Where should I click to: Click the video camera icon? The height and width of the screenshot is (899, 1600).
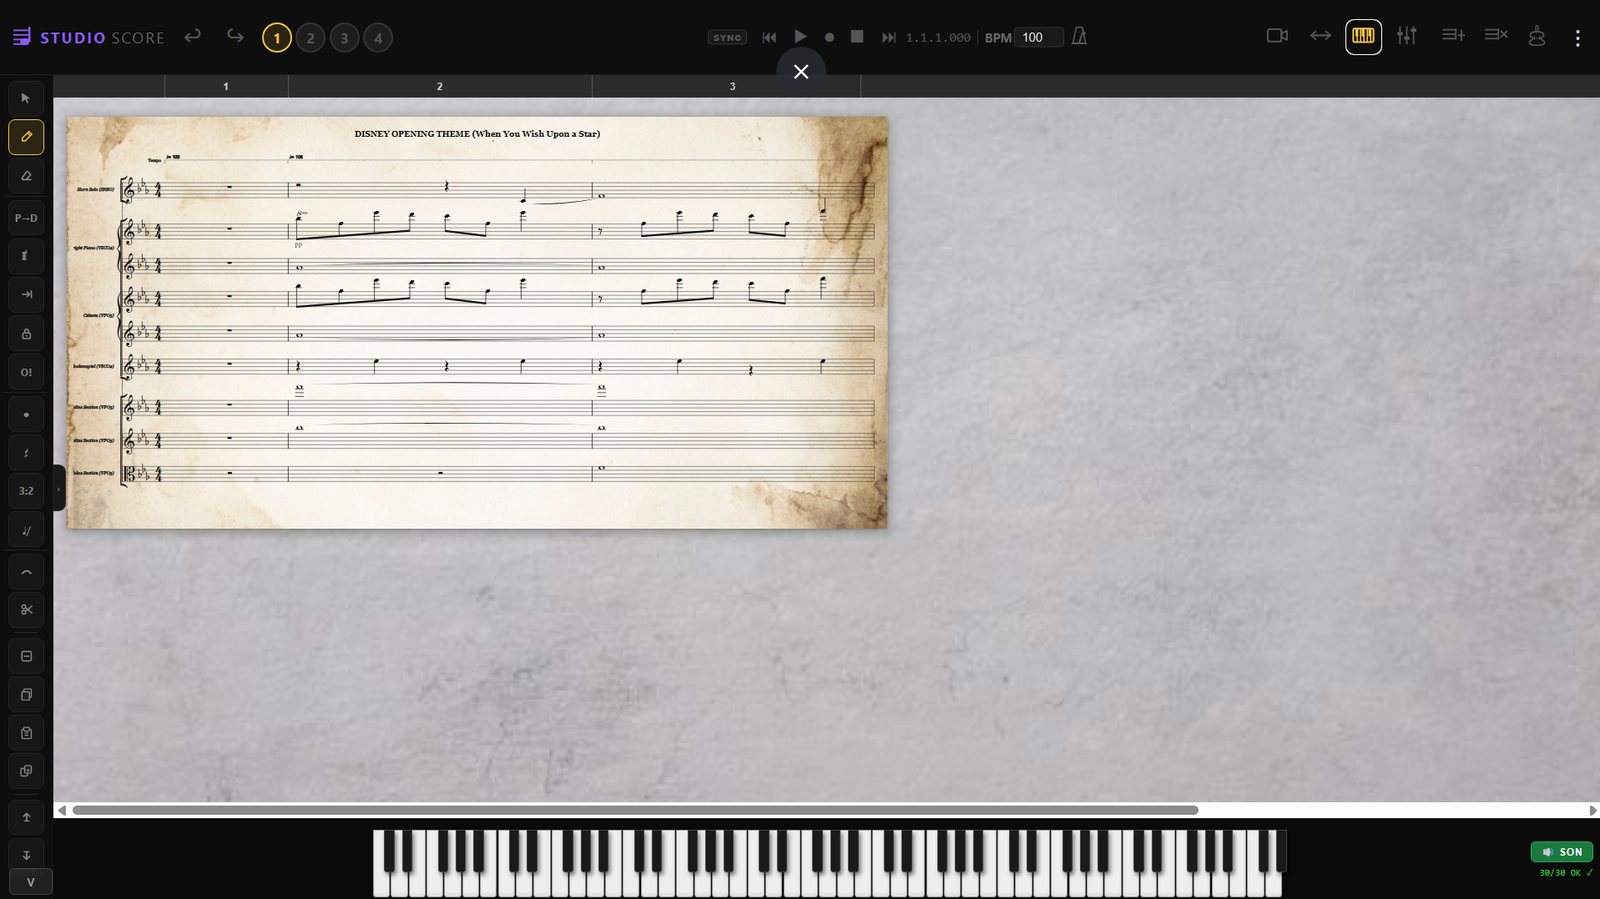(x=1277, y=36)
